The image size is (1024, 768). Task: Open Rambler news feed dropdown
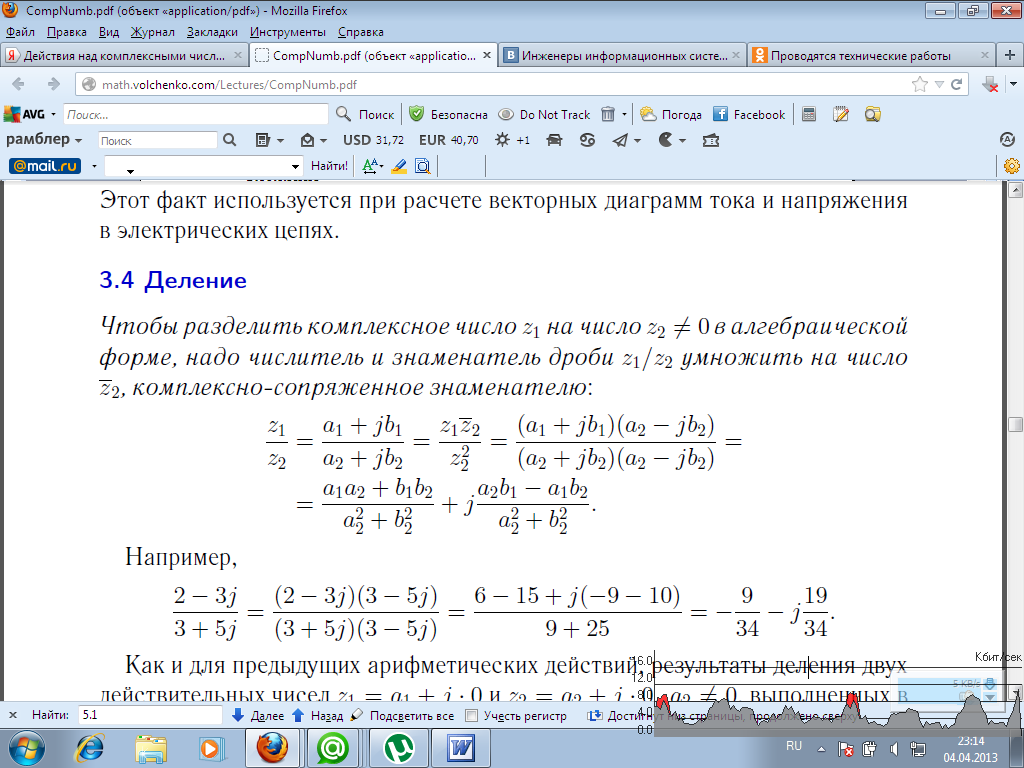269,140
